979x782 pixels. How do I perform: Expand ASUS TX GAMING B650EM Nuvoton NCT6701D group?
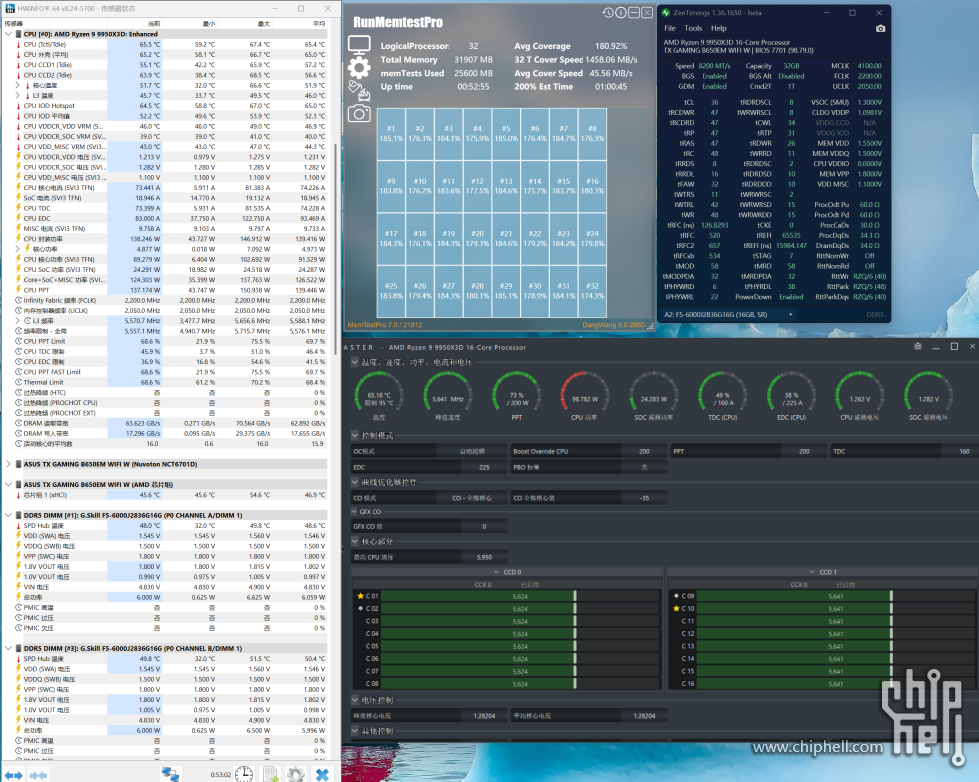click(x=9, y=464)
